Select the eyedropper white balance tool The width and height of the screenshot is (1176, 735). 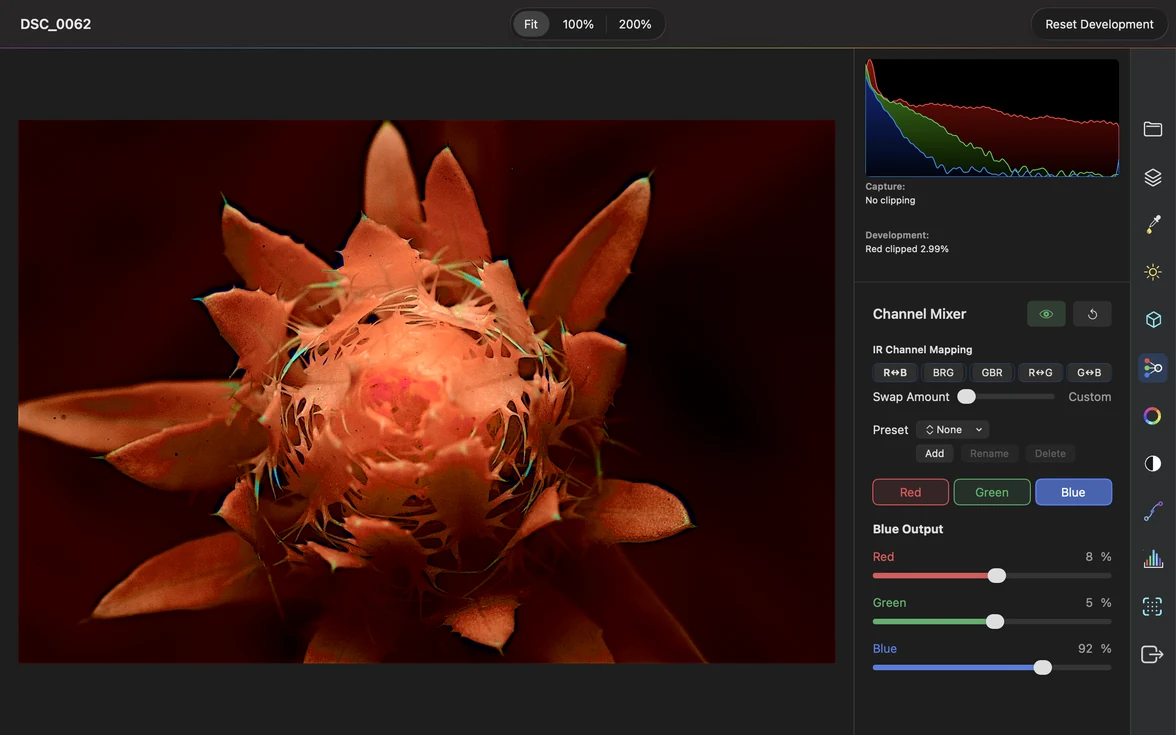click(1153, 224)
